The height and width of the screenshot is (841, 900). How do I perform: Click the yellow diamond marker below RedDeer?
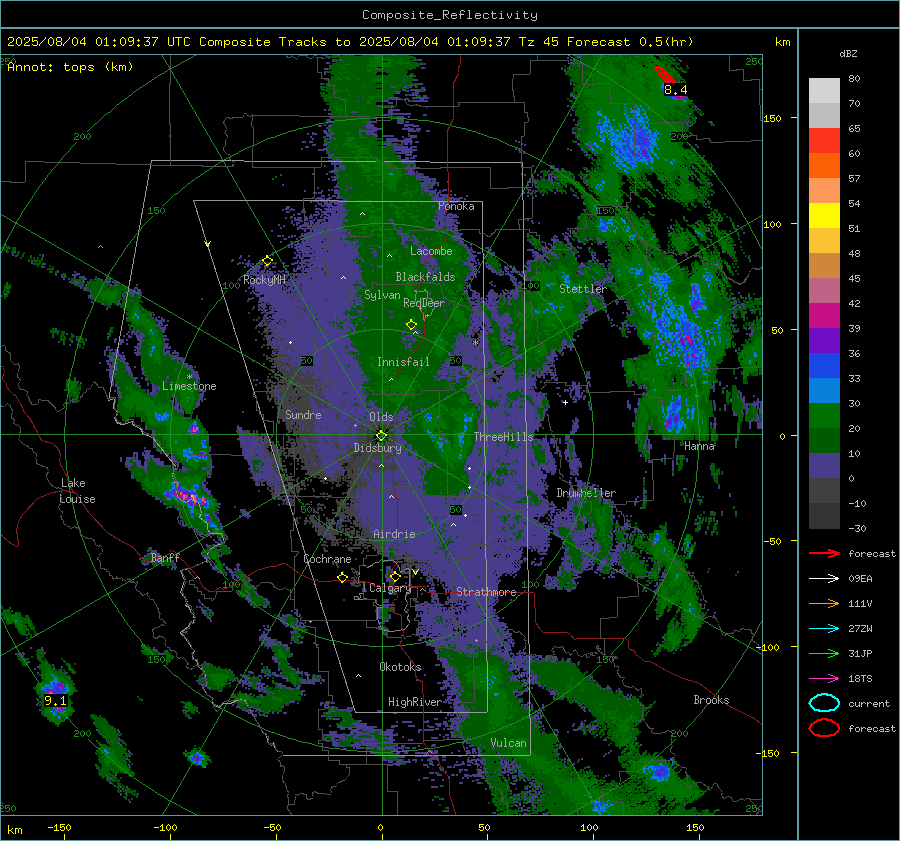[411, 325]
